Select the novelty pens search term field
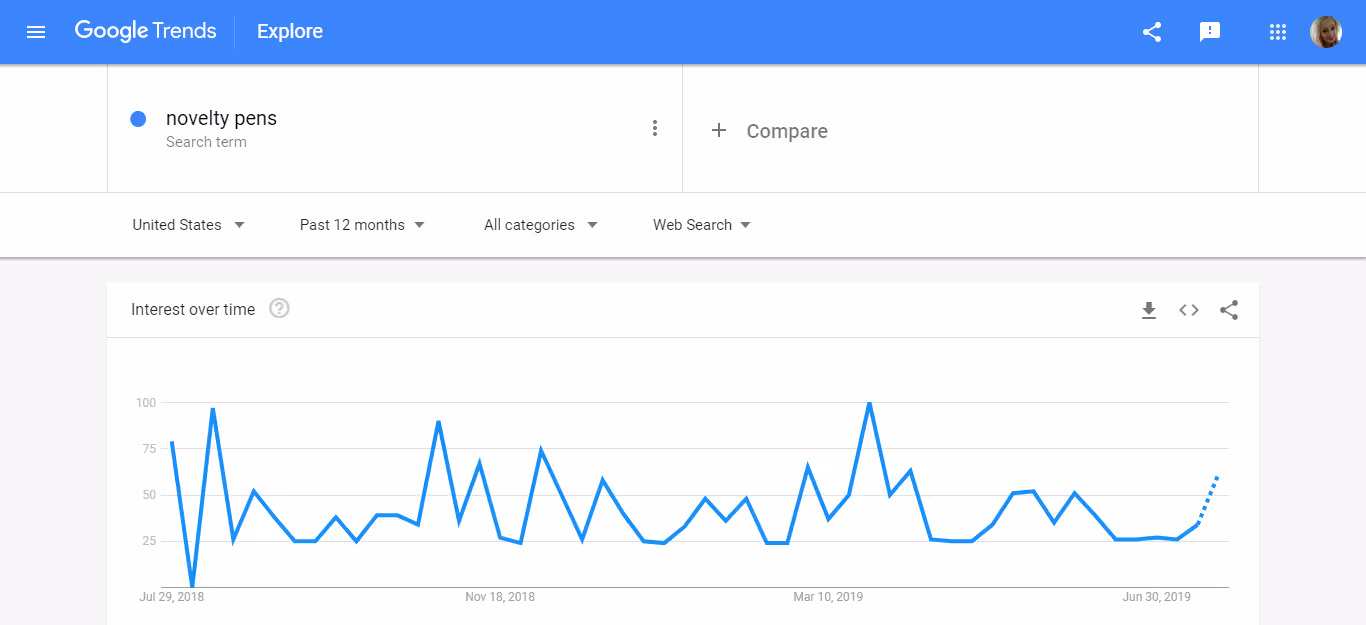 point(221,118)
